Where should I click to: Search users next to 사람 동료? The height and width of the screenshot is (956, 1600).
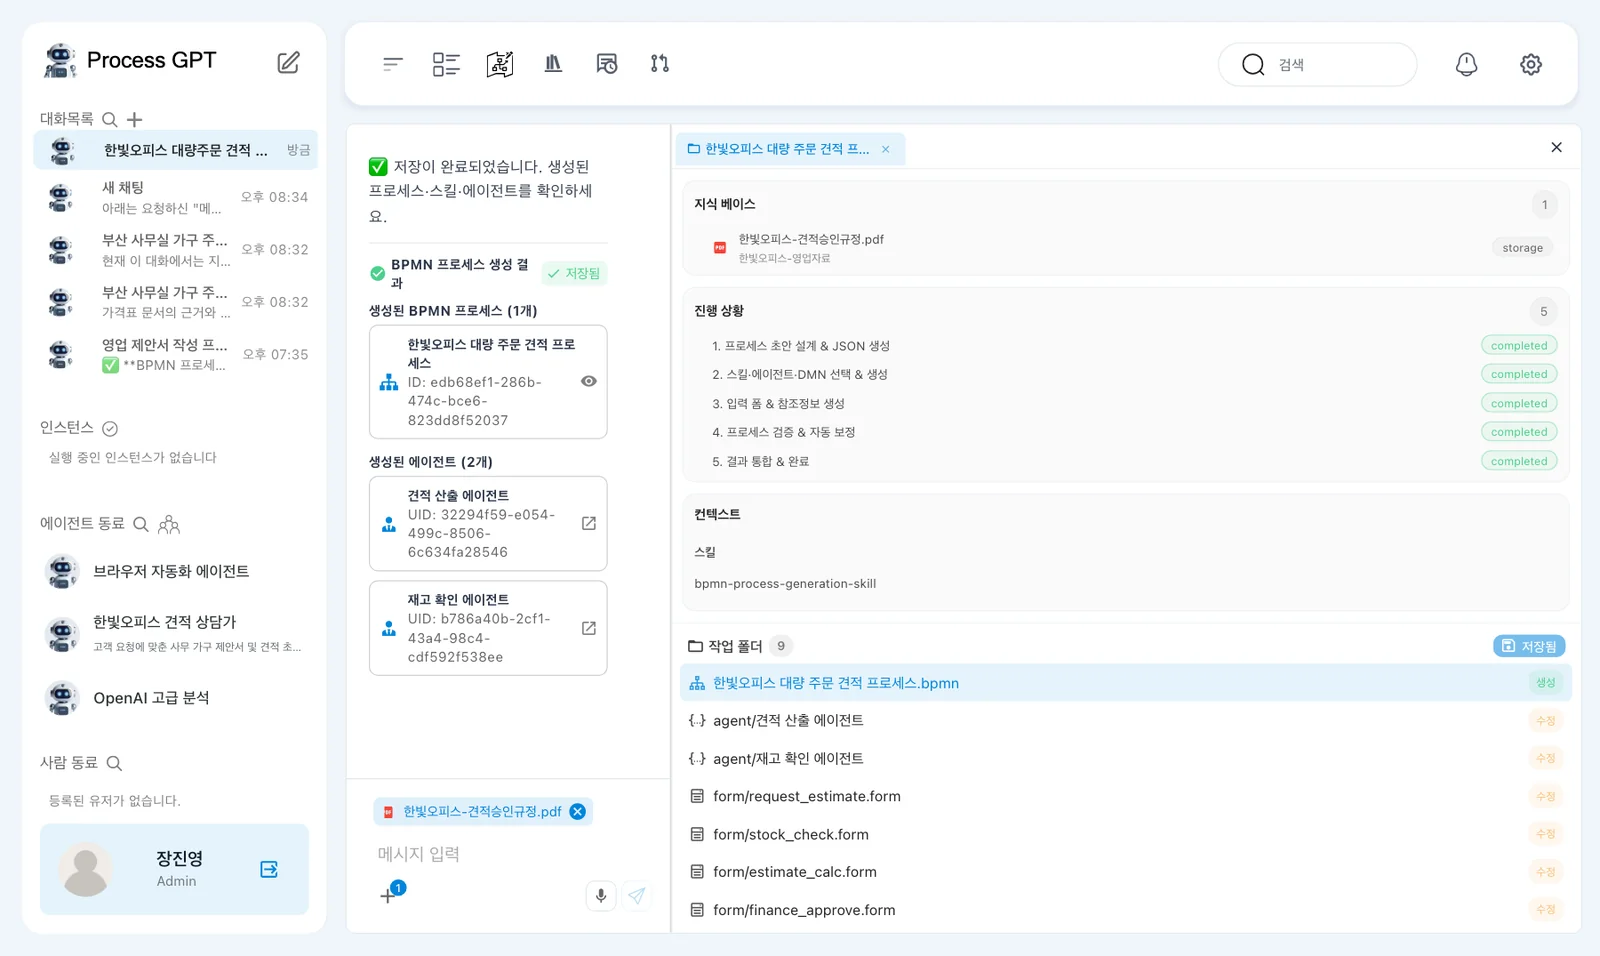(114, 763)
